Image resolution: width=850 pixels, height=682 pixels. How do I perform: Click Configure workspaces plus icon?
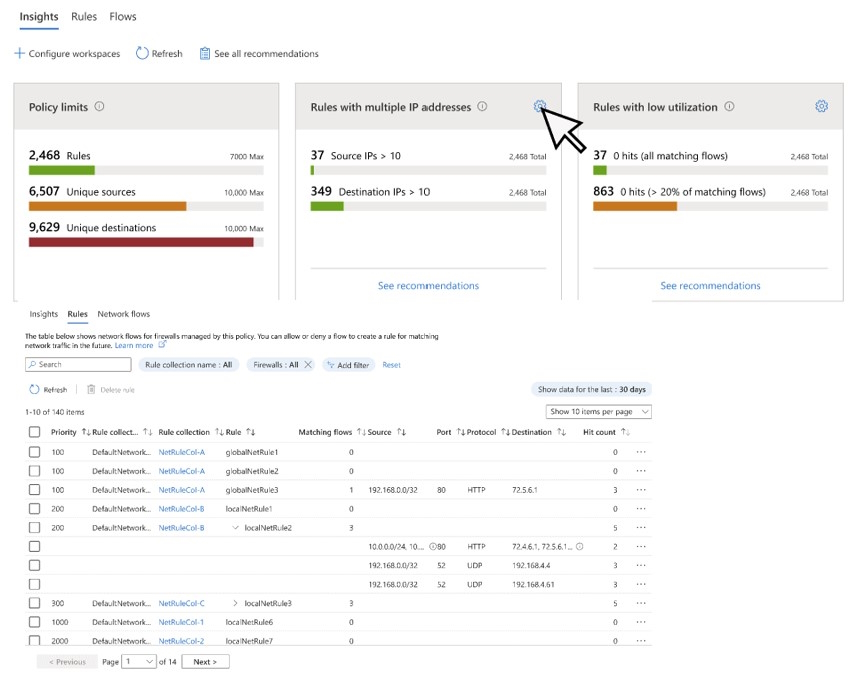point(22,54)
